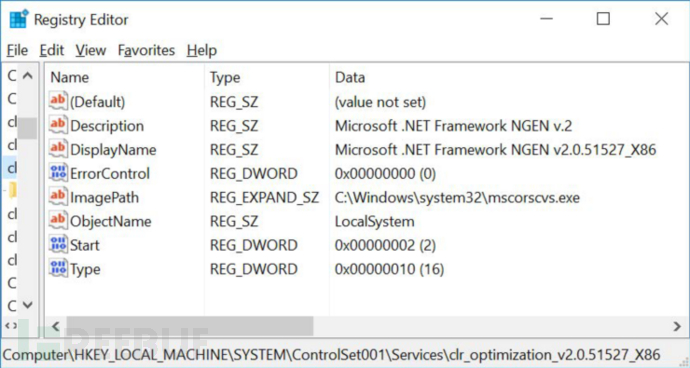Click the LocalSystem data cell
This screenshot has height=368, width=690.
click(374, 221)
